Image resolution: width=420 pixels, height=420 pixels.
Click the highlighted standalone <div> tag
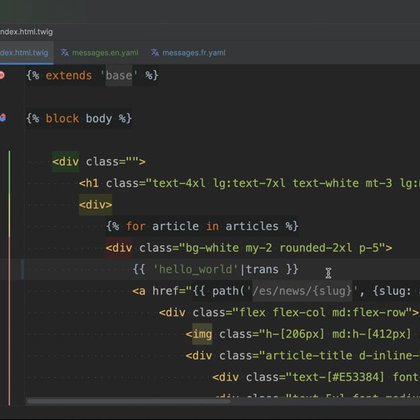click(95, 205)
